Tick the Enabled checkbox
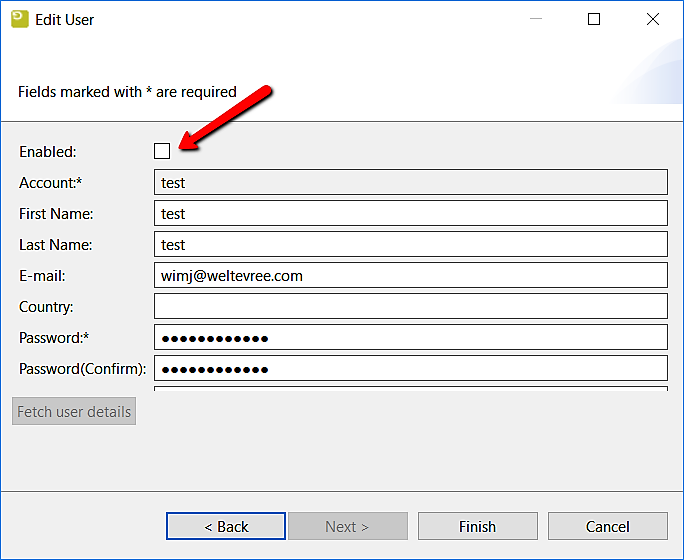This screenshot has height=560, width=684. pyautogui.click(x=162, y=151)
